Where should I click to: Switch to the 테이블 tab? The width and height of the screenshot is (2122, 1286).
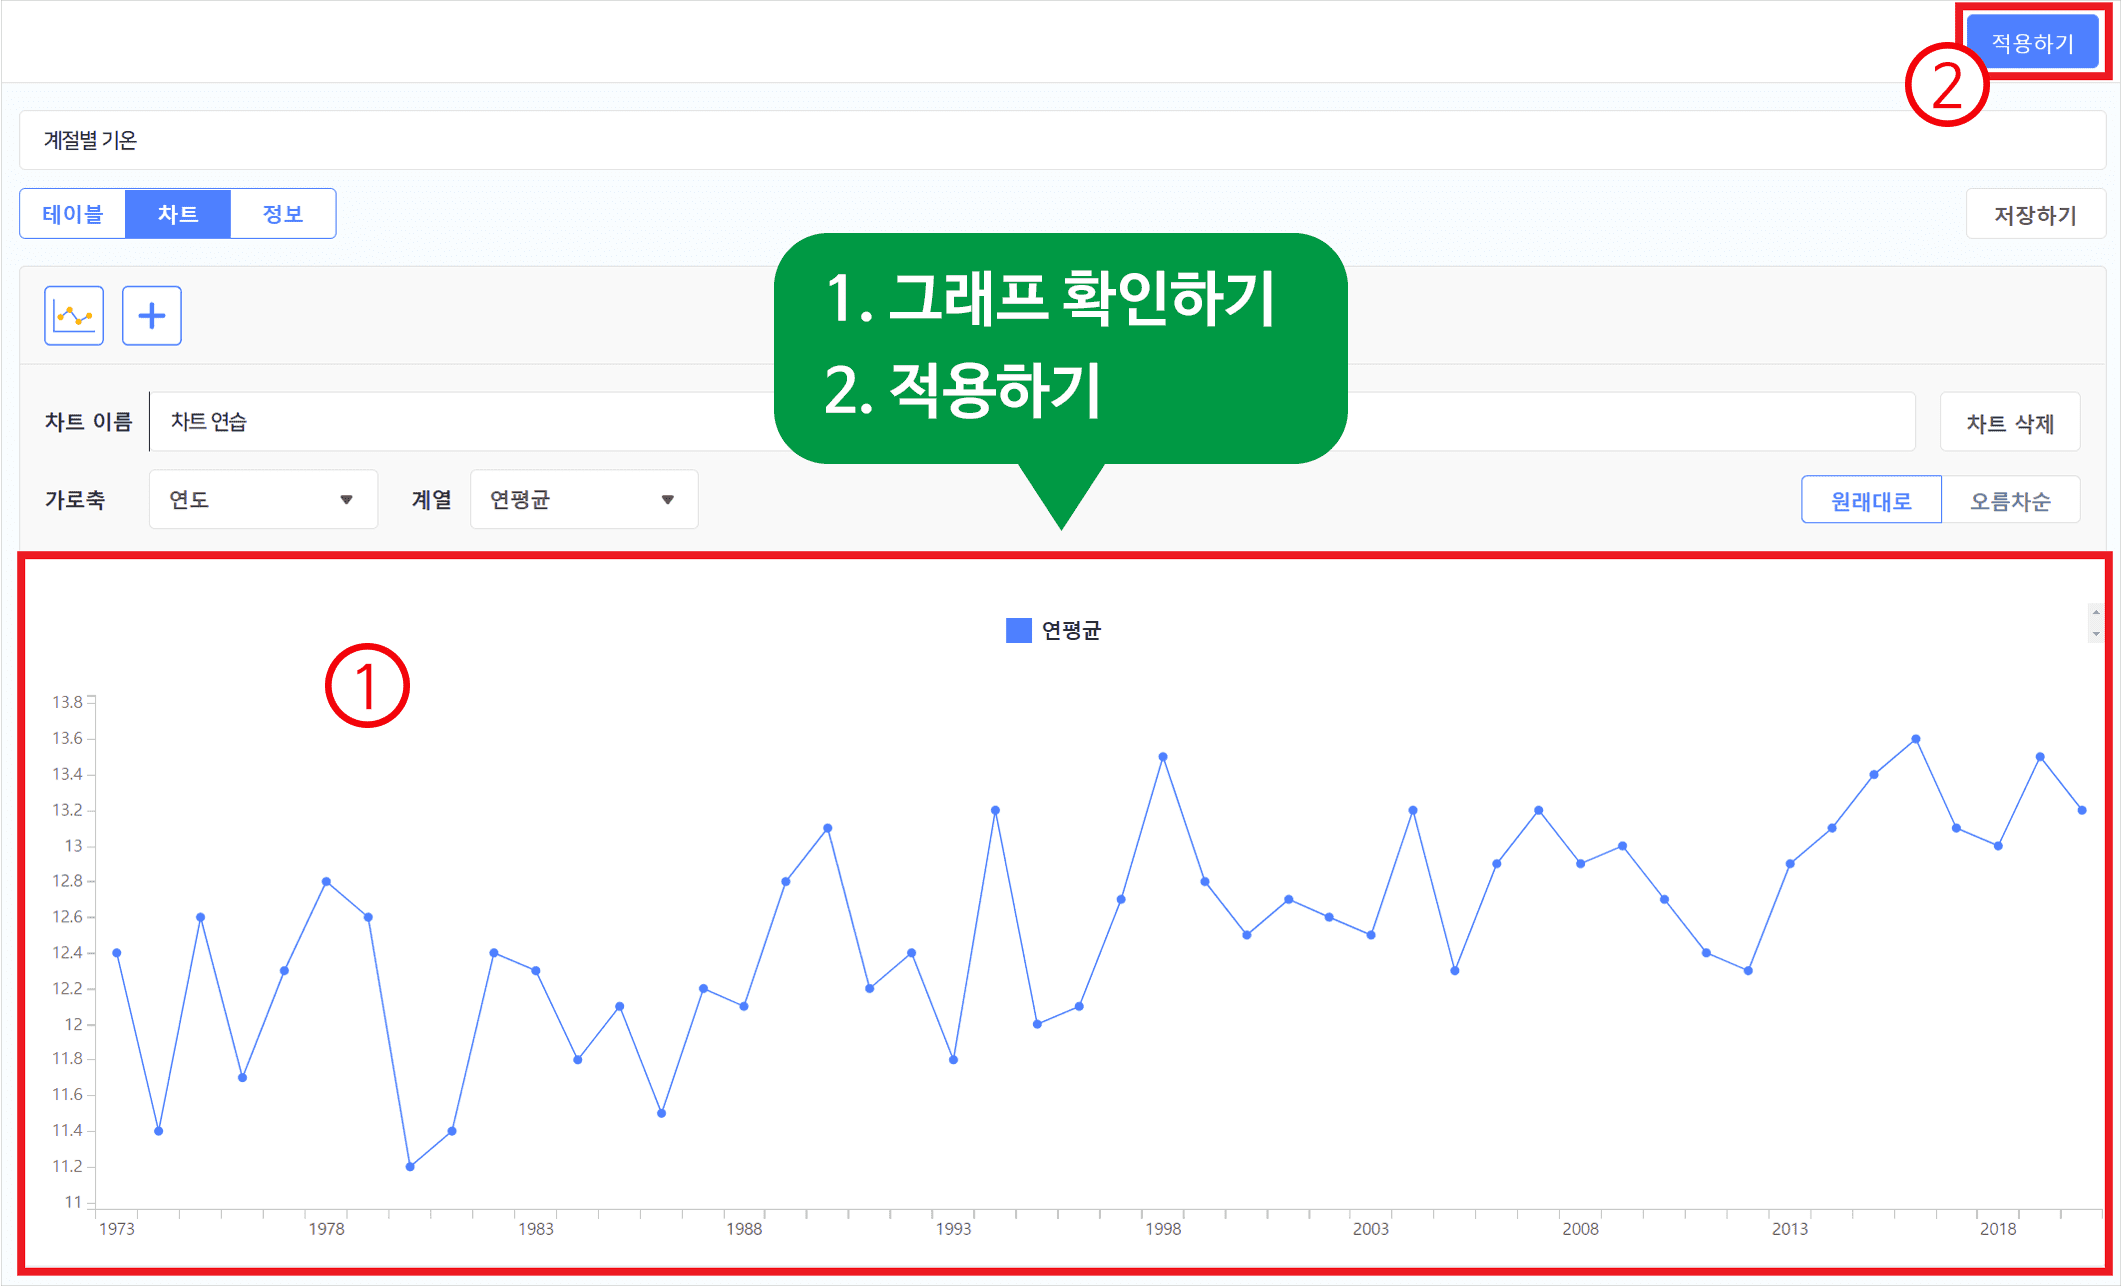click(x=73, y=214)
